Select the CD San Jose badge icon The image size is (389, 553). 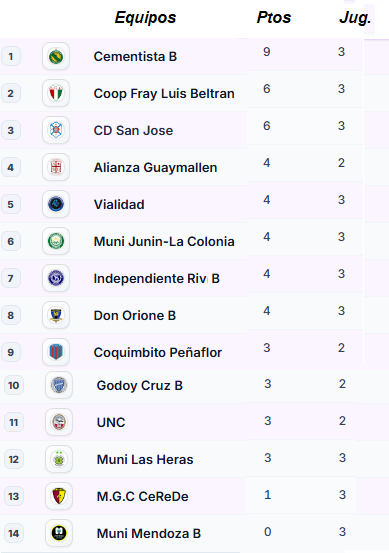click(56, 130)
